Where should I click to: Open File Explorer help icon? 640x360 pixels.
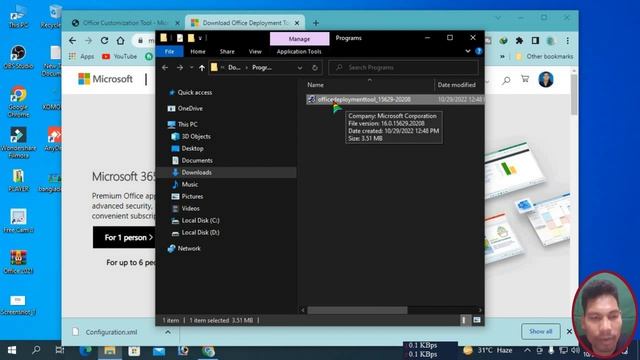(478, 51)
